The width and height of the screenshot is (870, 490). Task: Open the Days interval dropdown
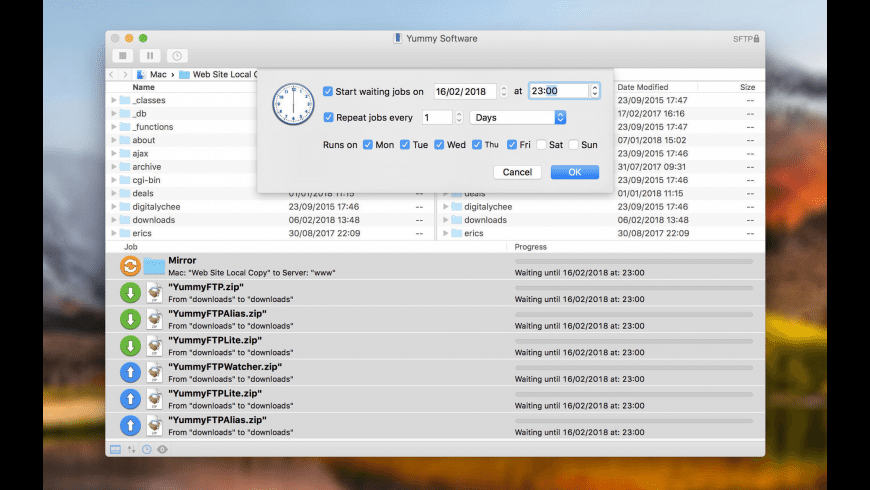coord(518,118)
